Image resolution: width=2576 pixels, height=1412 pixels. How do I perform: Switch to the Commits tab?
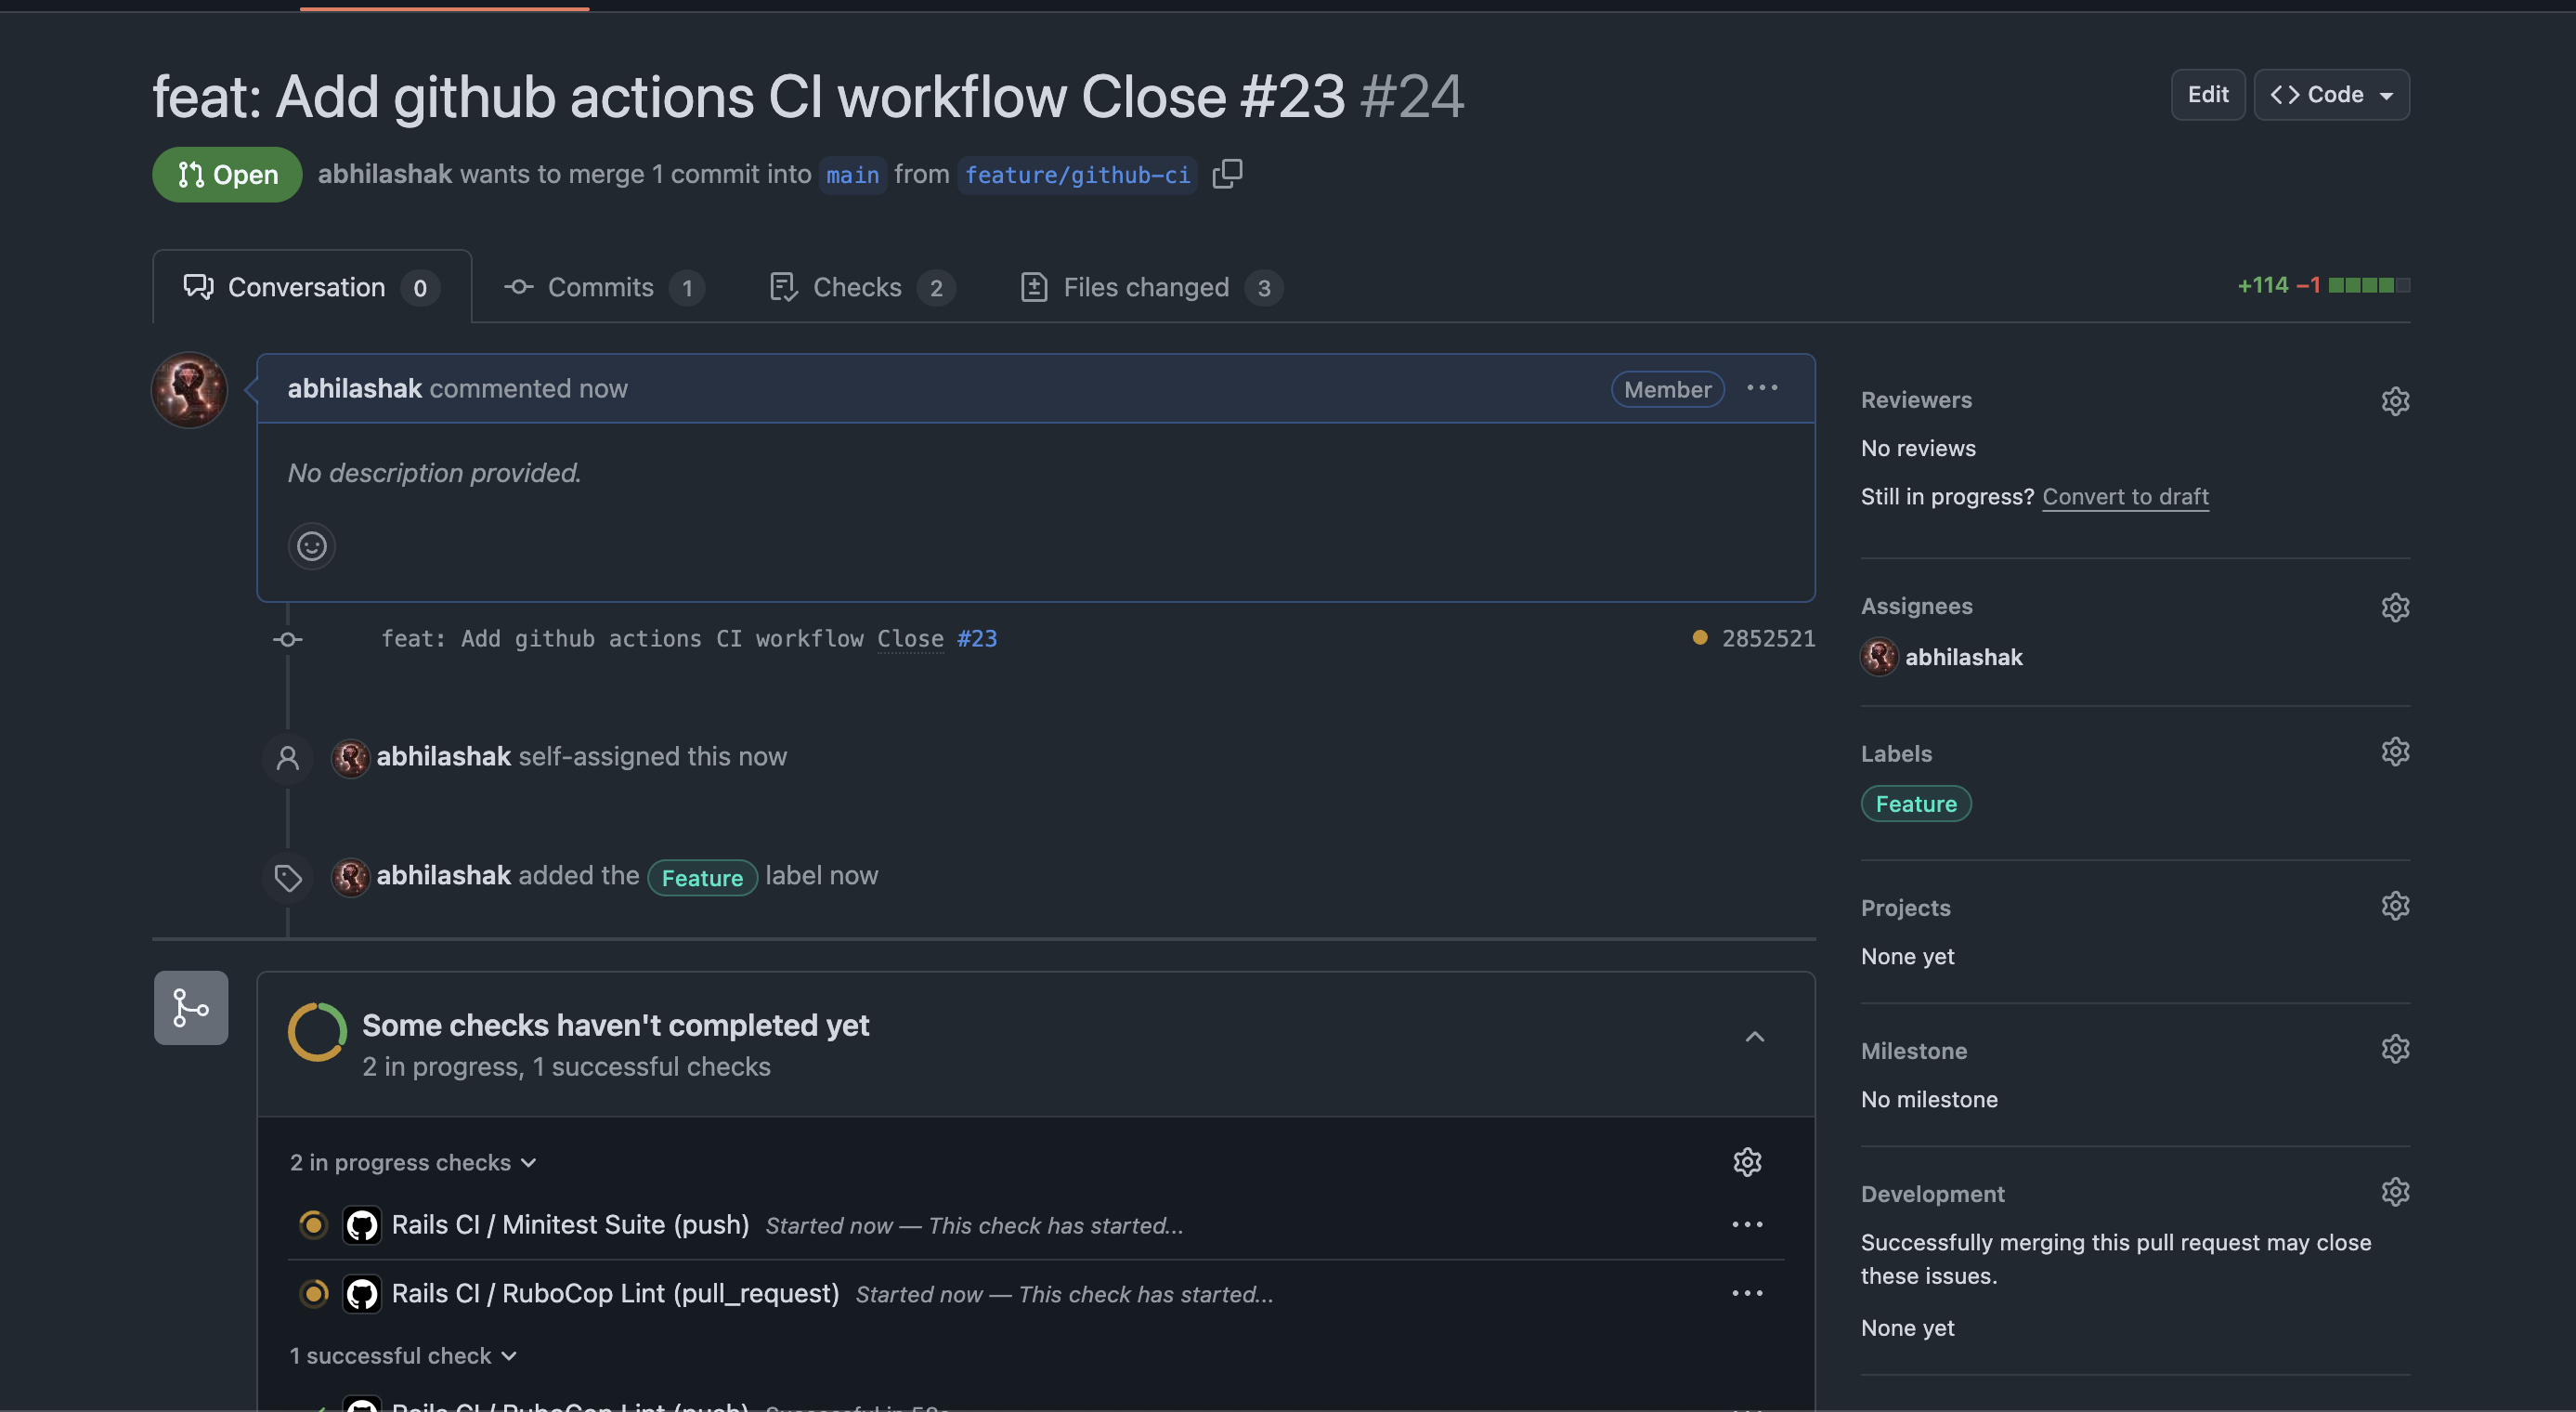(601, 288)
